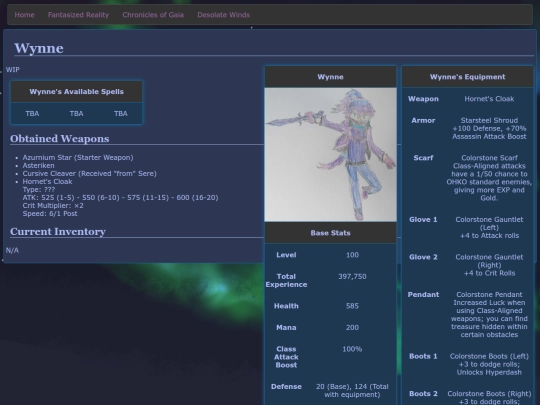540x405 pixels.
Task: Select the Cursive Cleaver list entry
Action: [x=90, y=174]
